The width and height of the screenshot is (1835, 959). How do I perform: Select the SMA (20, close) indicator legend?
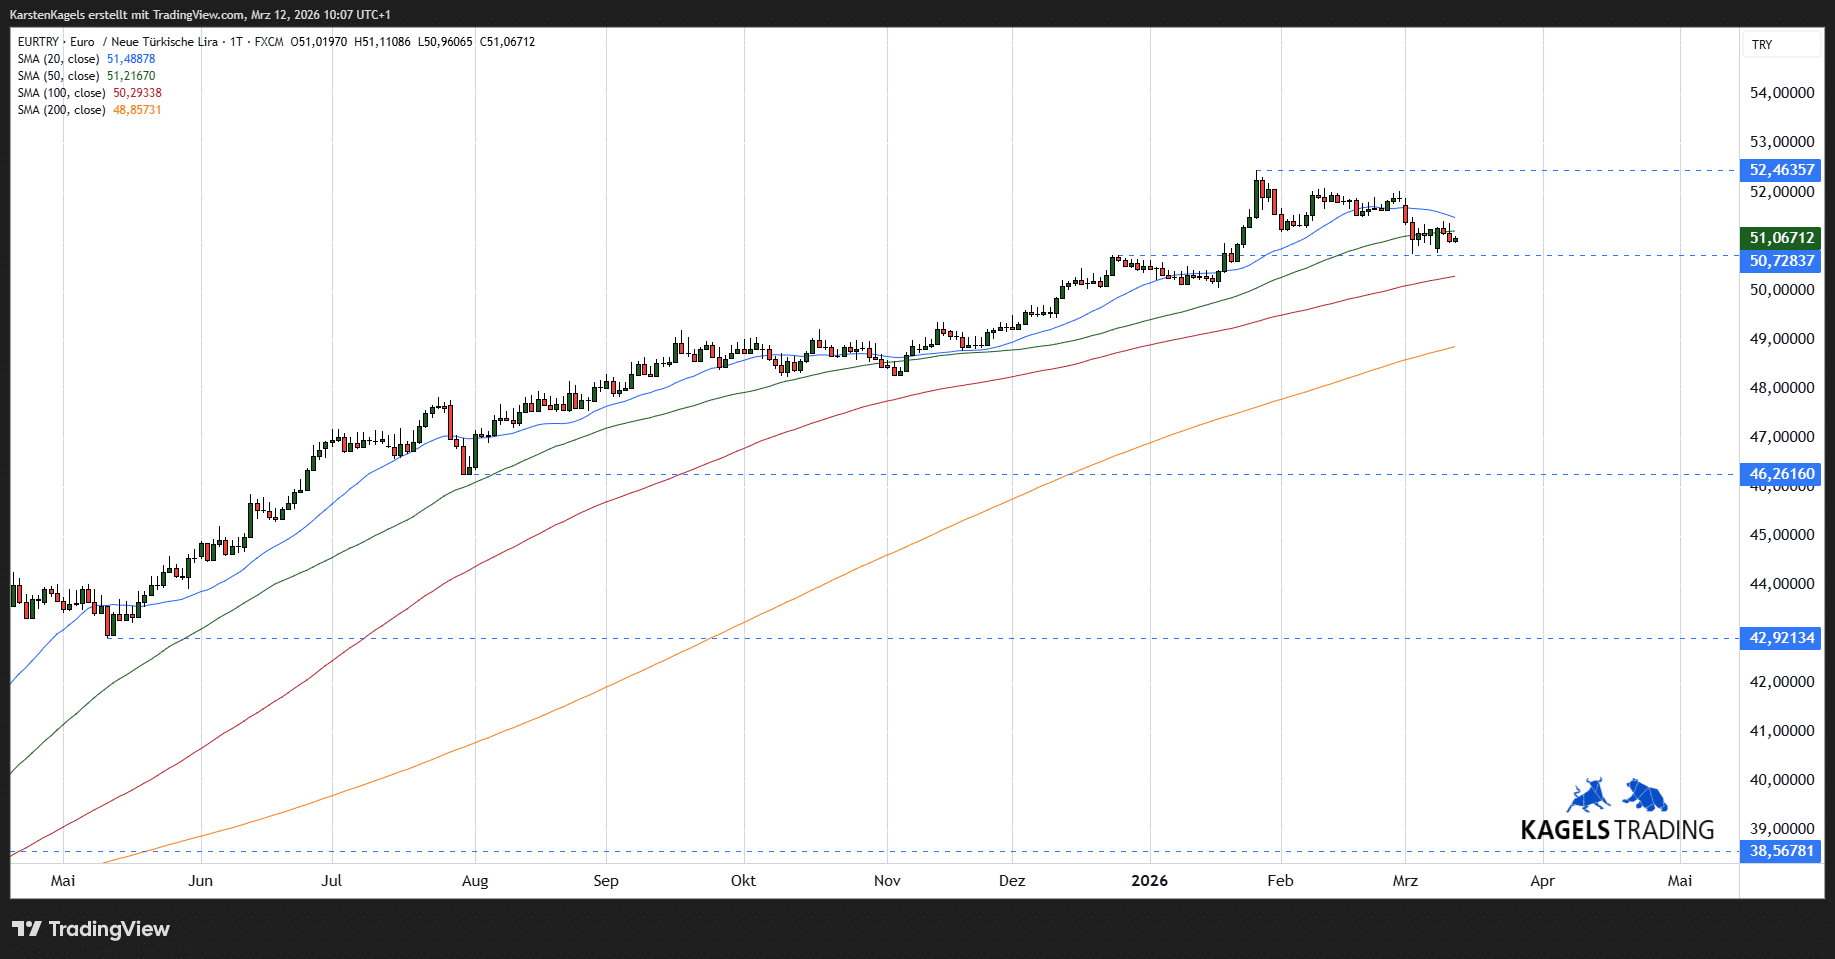tap(86, 59)
